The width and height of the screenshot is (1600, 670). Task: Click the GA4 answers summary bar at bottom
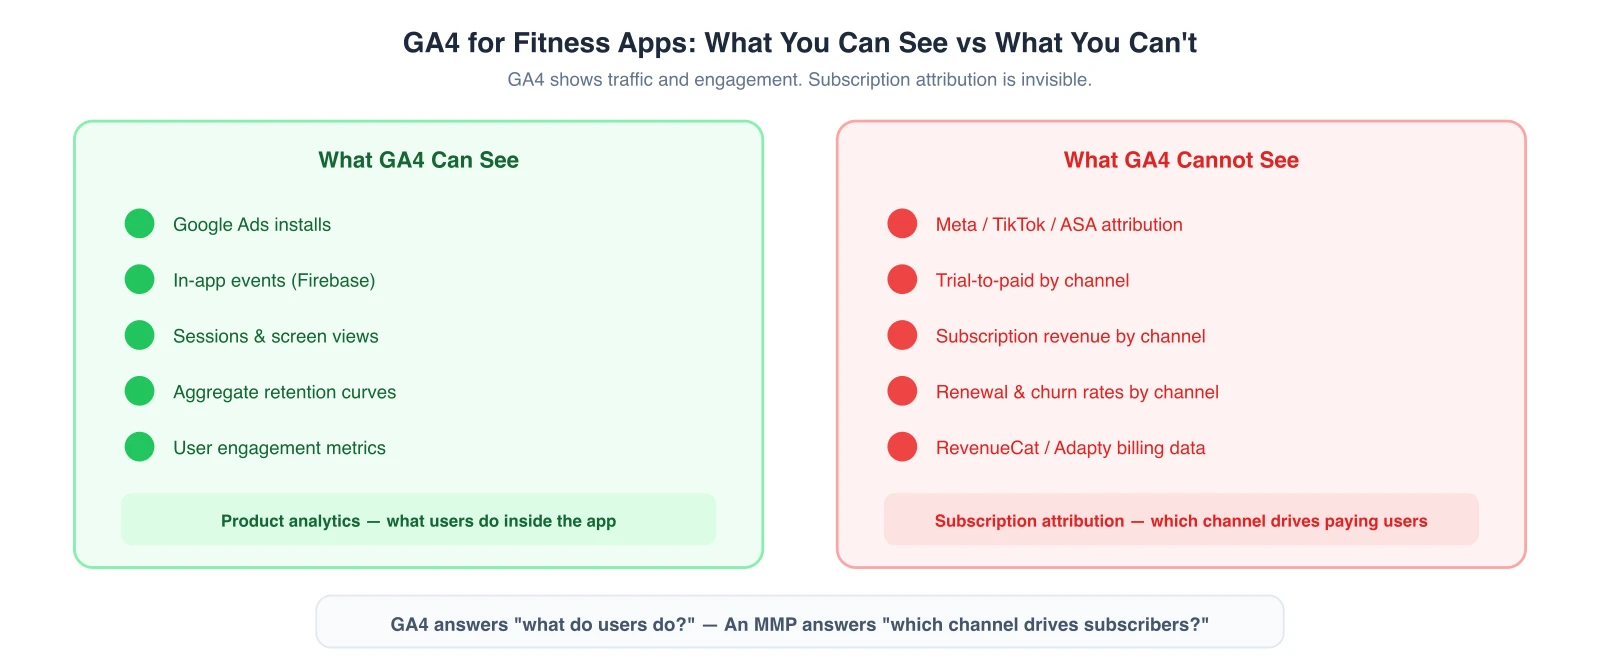(x=800, y=624)
